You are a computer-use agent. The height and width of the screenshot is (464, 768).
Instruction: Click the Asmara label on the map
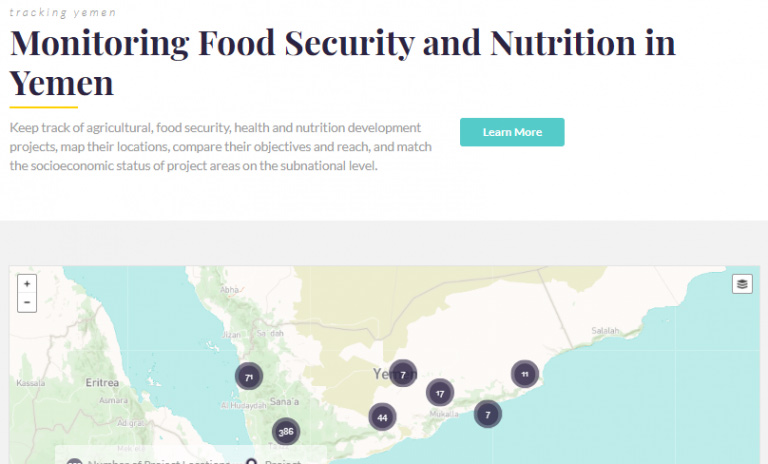click(x=113, y=400)
